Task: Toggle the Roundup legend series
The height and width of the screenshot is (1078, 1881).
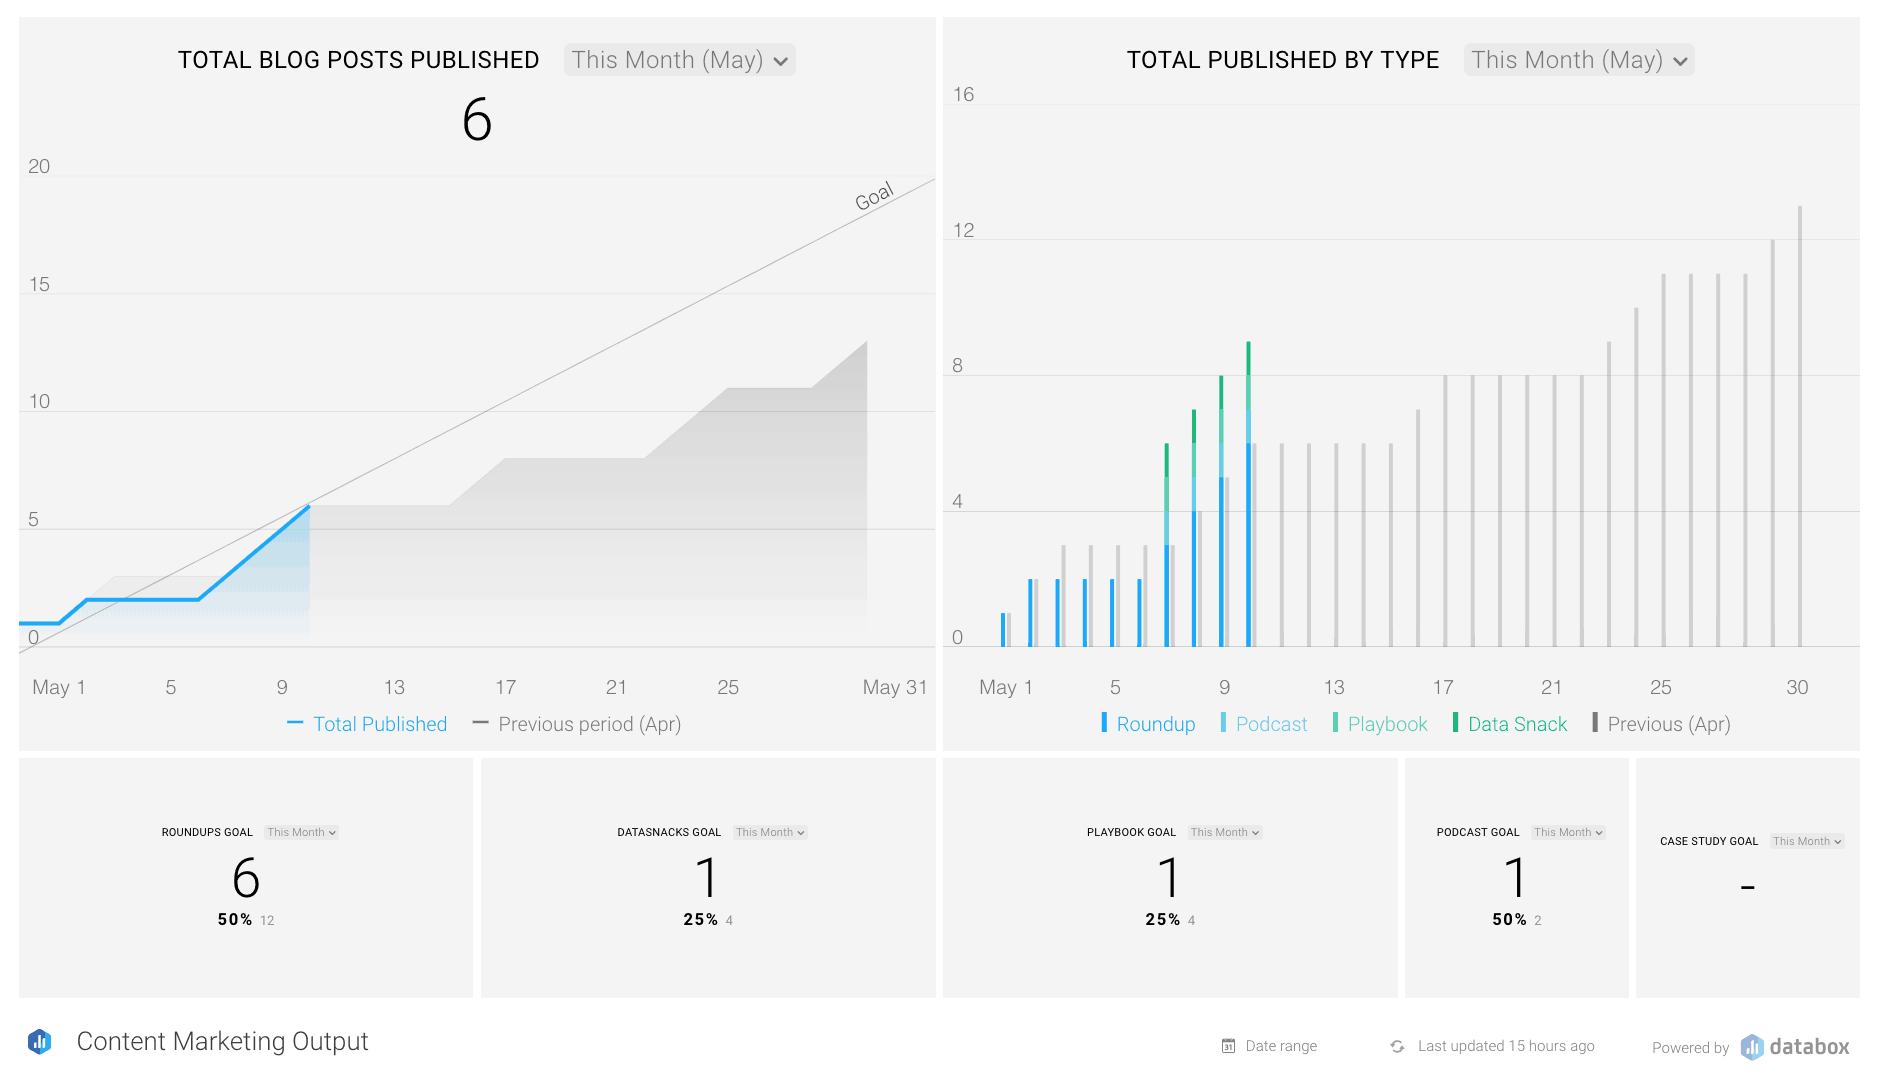Action: 1148,724
